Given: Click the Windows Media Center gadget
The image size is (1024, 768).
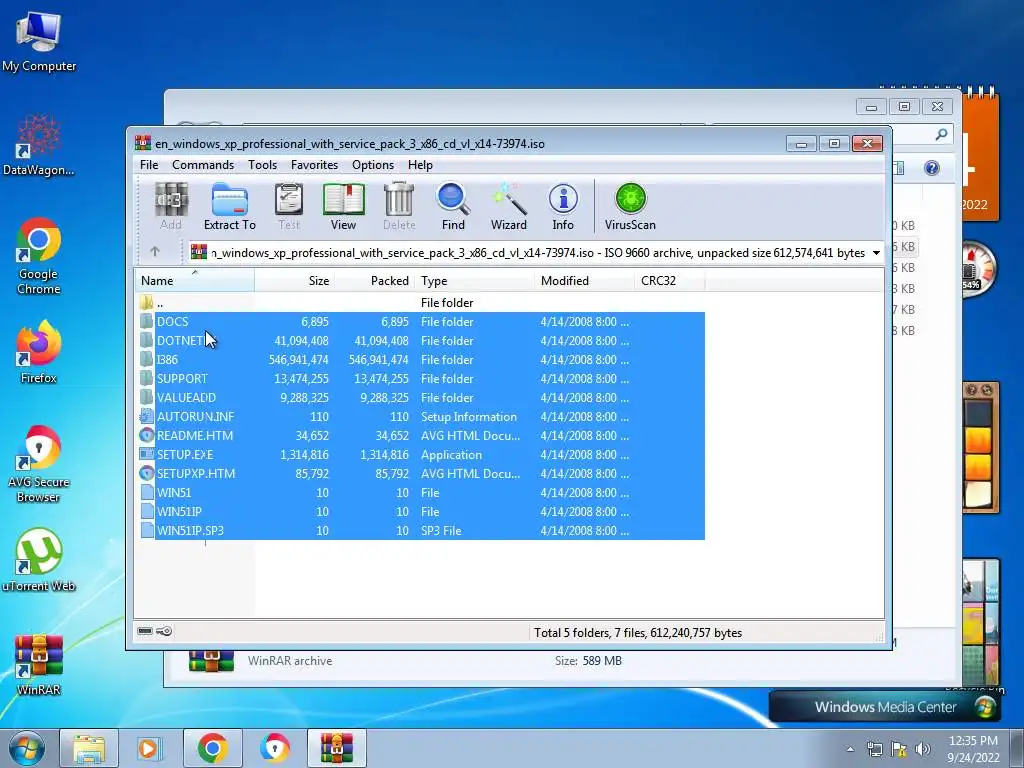Looking at the screenshot, I should (x=883, y=707).
